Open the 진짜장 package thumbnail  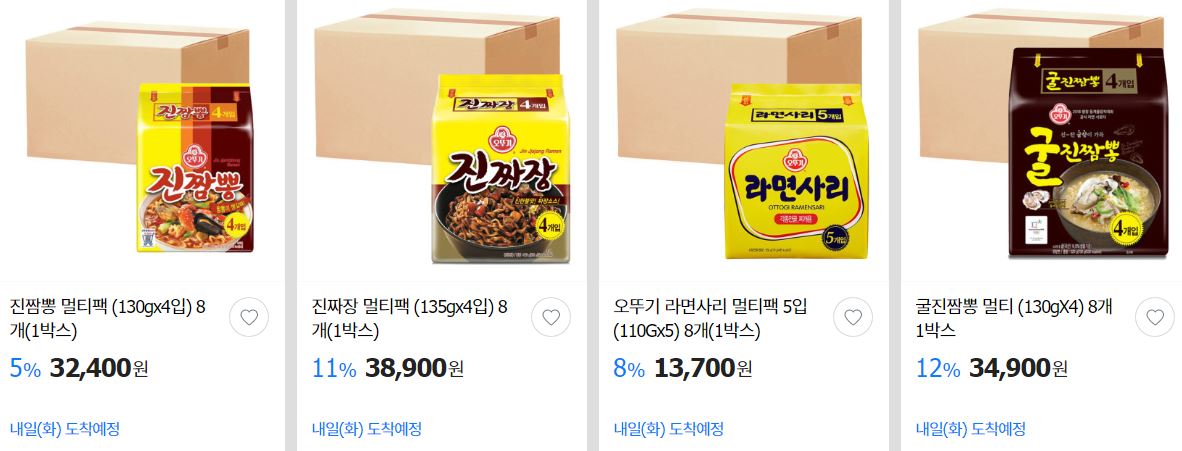point(441,140)
